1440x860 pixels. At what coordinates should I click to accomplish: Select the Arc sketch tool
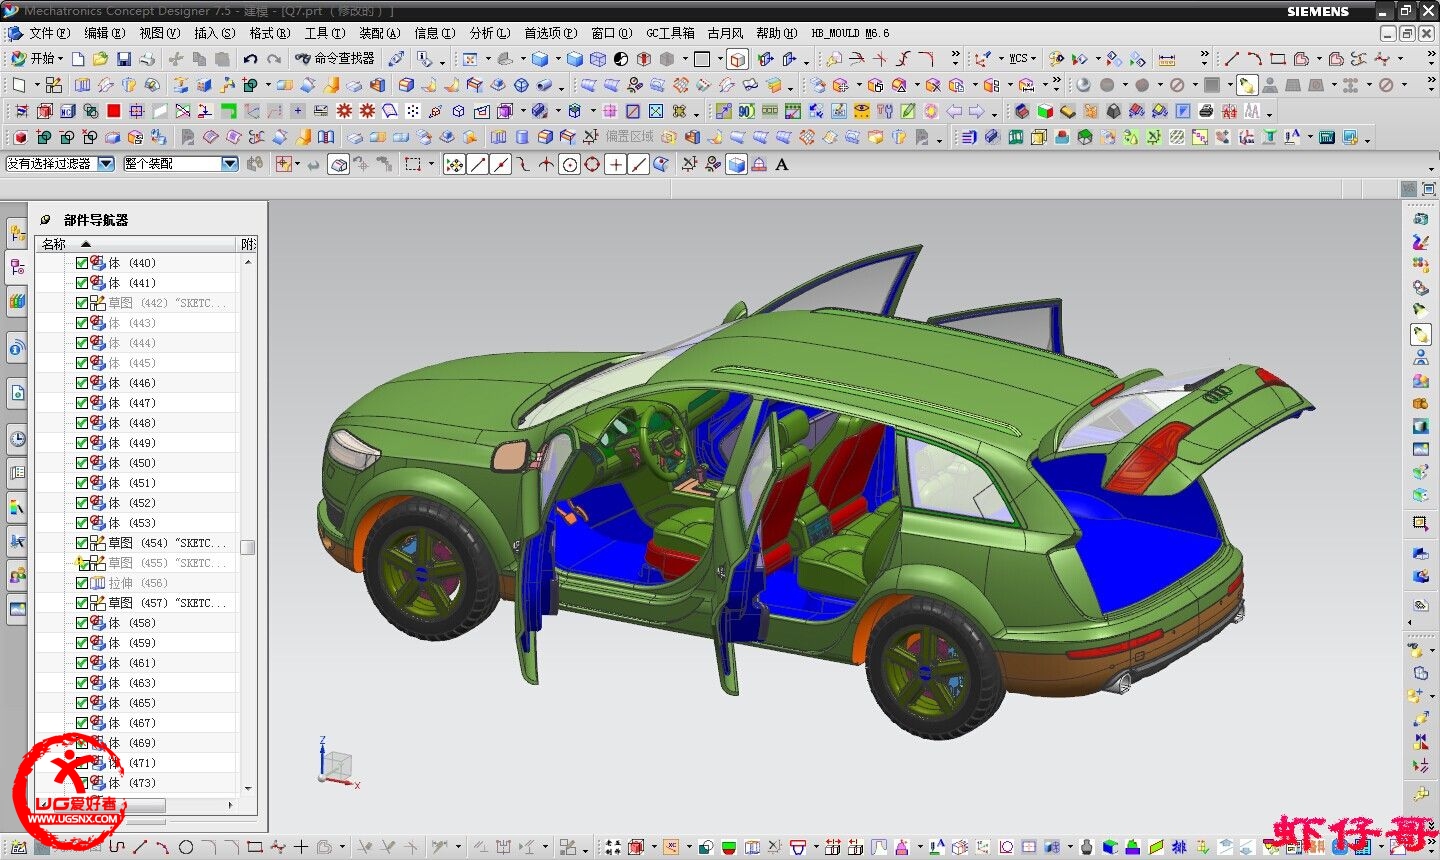pyautogui.click(x=1254, y=59)
